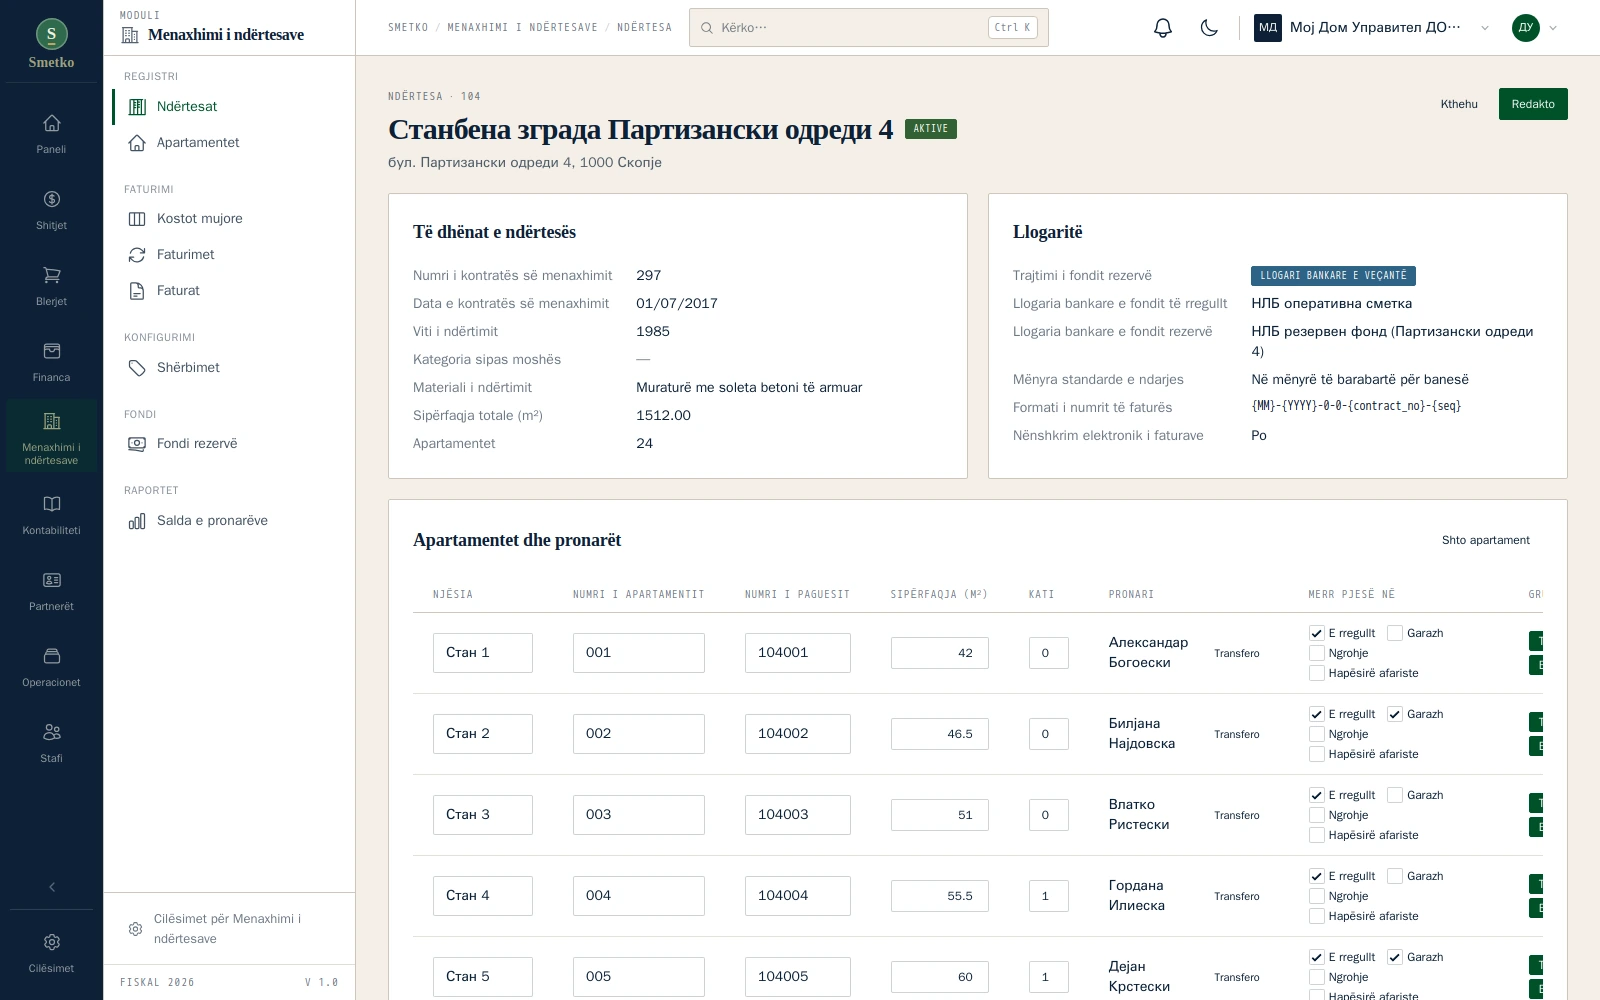Check Hapësirë afariste for Стан 4
1600x1000 pixels.
(x=1316, y=916)
